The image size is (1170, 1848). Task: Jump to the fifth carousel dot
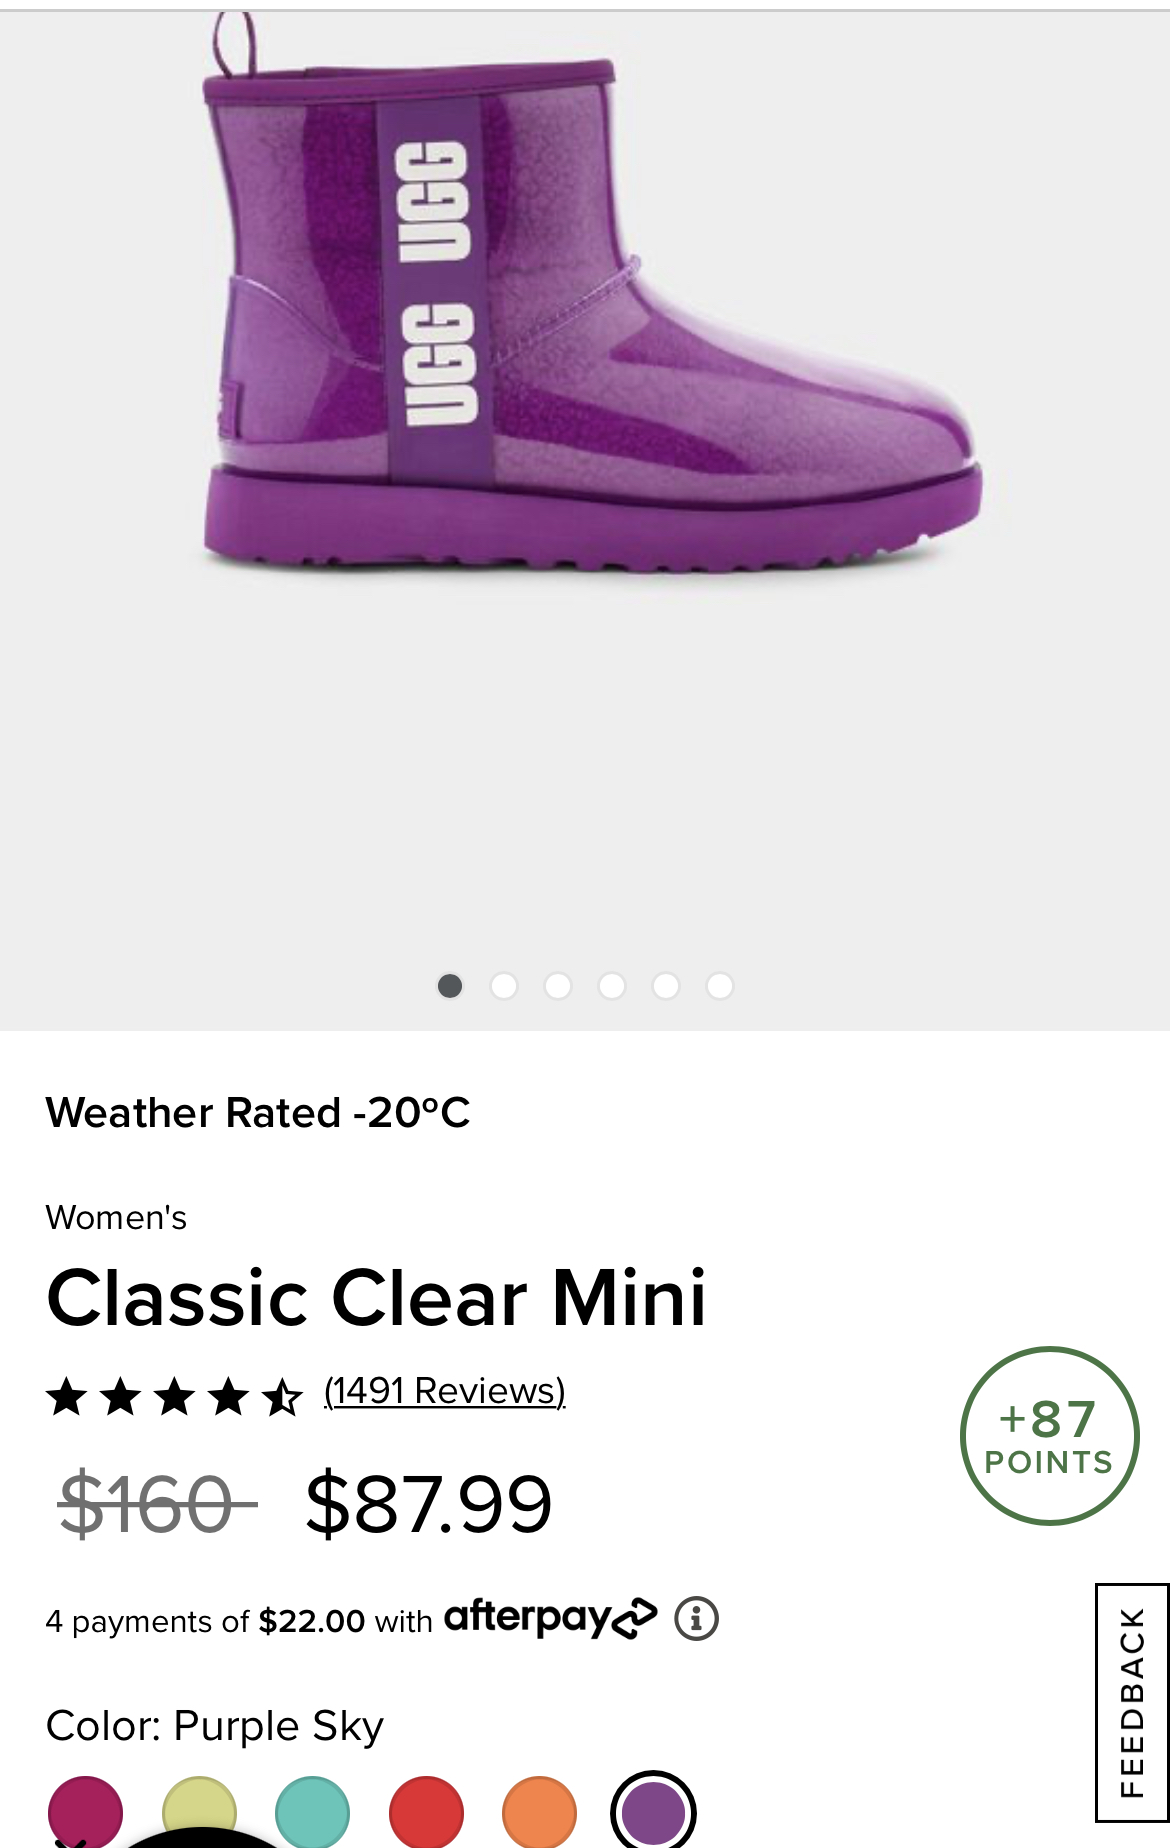tap(666, 986)
